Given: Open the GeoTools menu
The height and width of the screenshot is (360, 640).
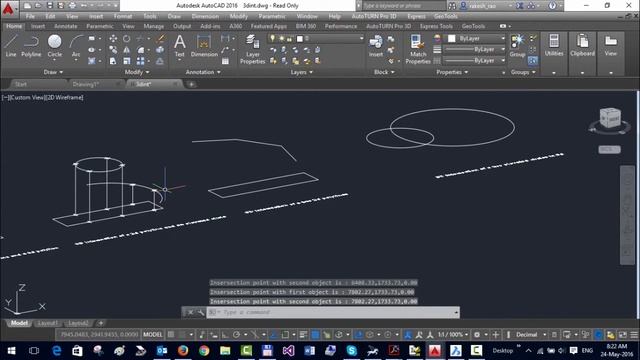Looking at the screenshot, I should coord(446,16).
